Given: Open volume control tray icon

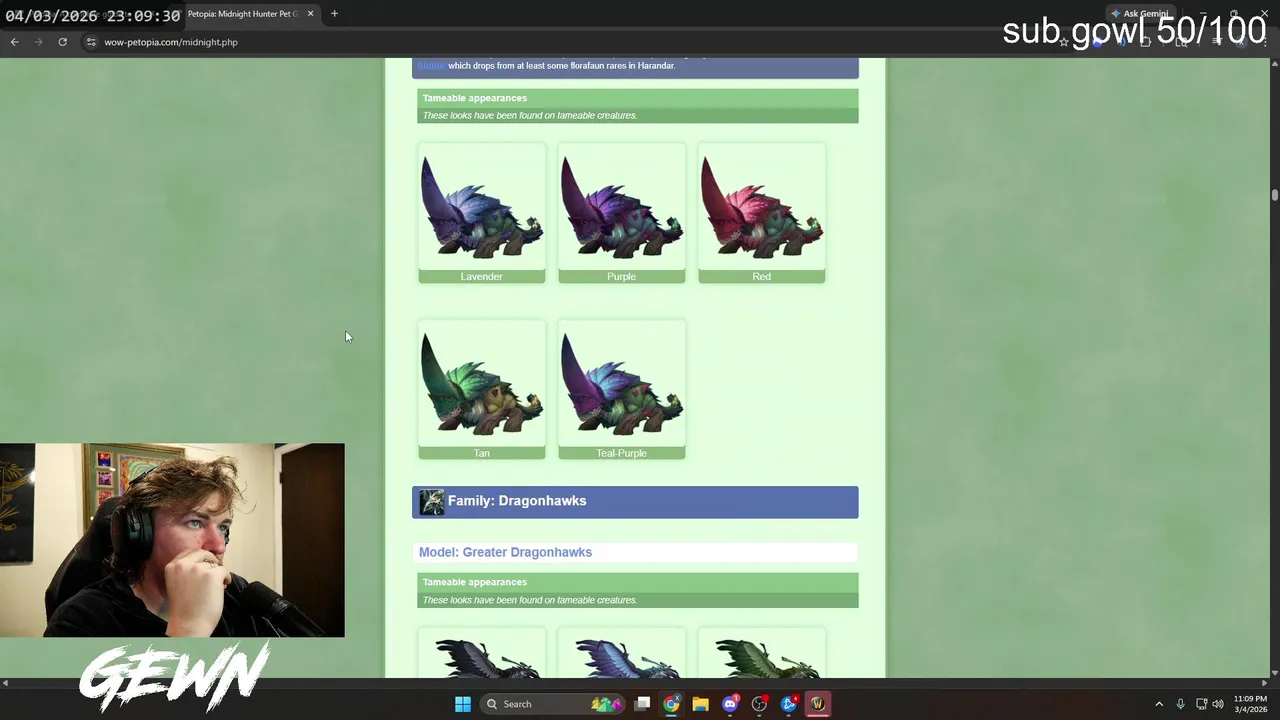Looking at the screenshot, I should click(x=1218, y=704).
